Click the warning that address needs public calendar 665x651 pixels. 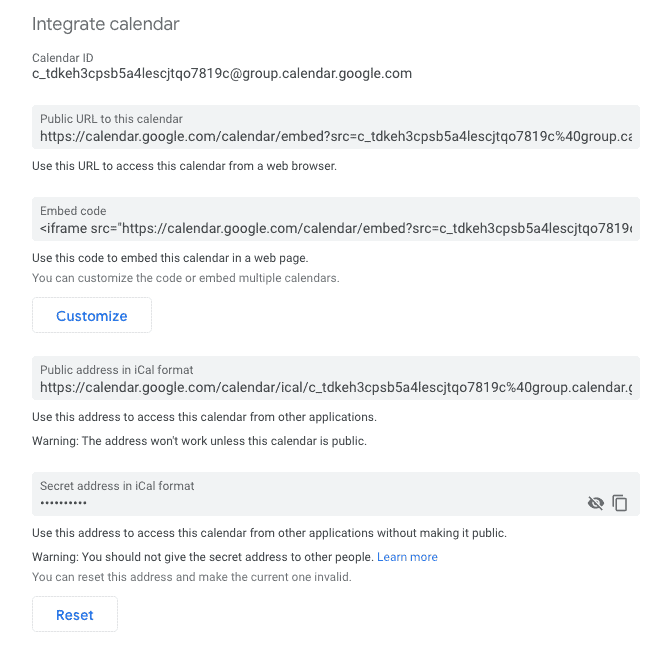199,441
